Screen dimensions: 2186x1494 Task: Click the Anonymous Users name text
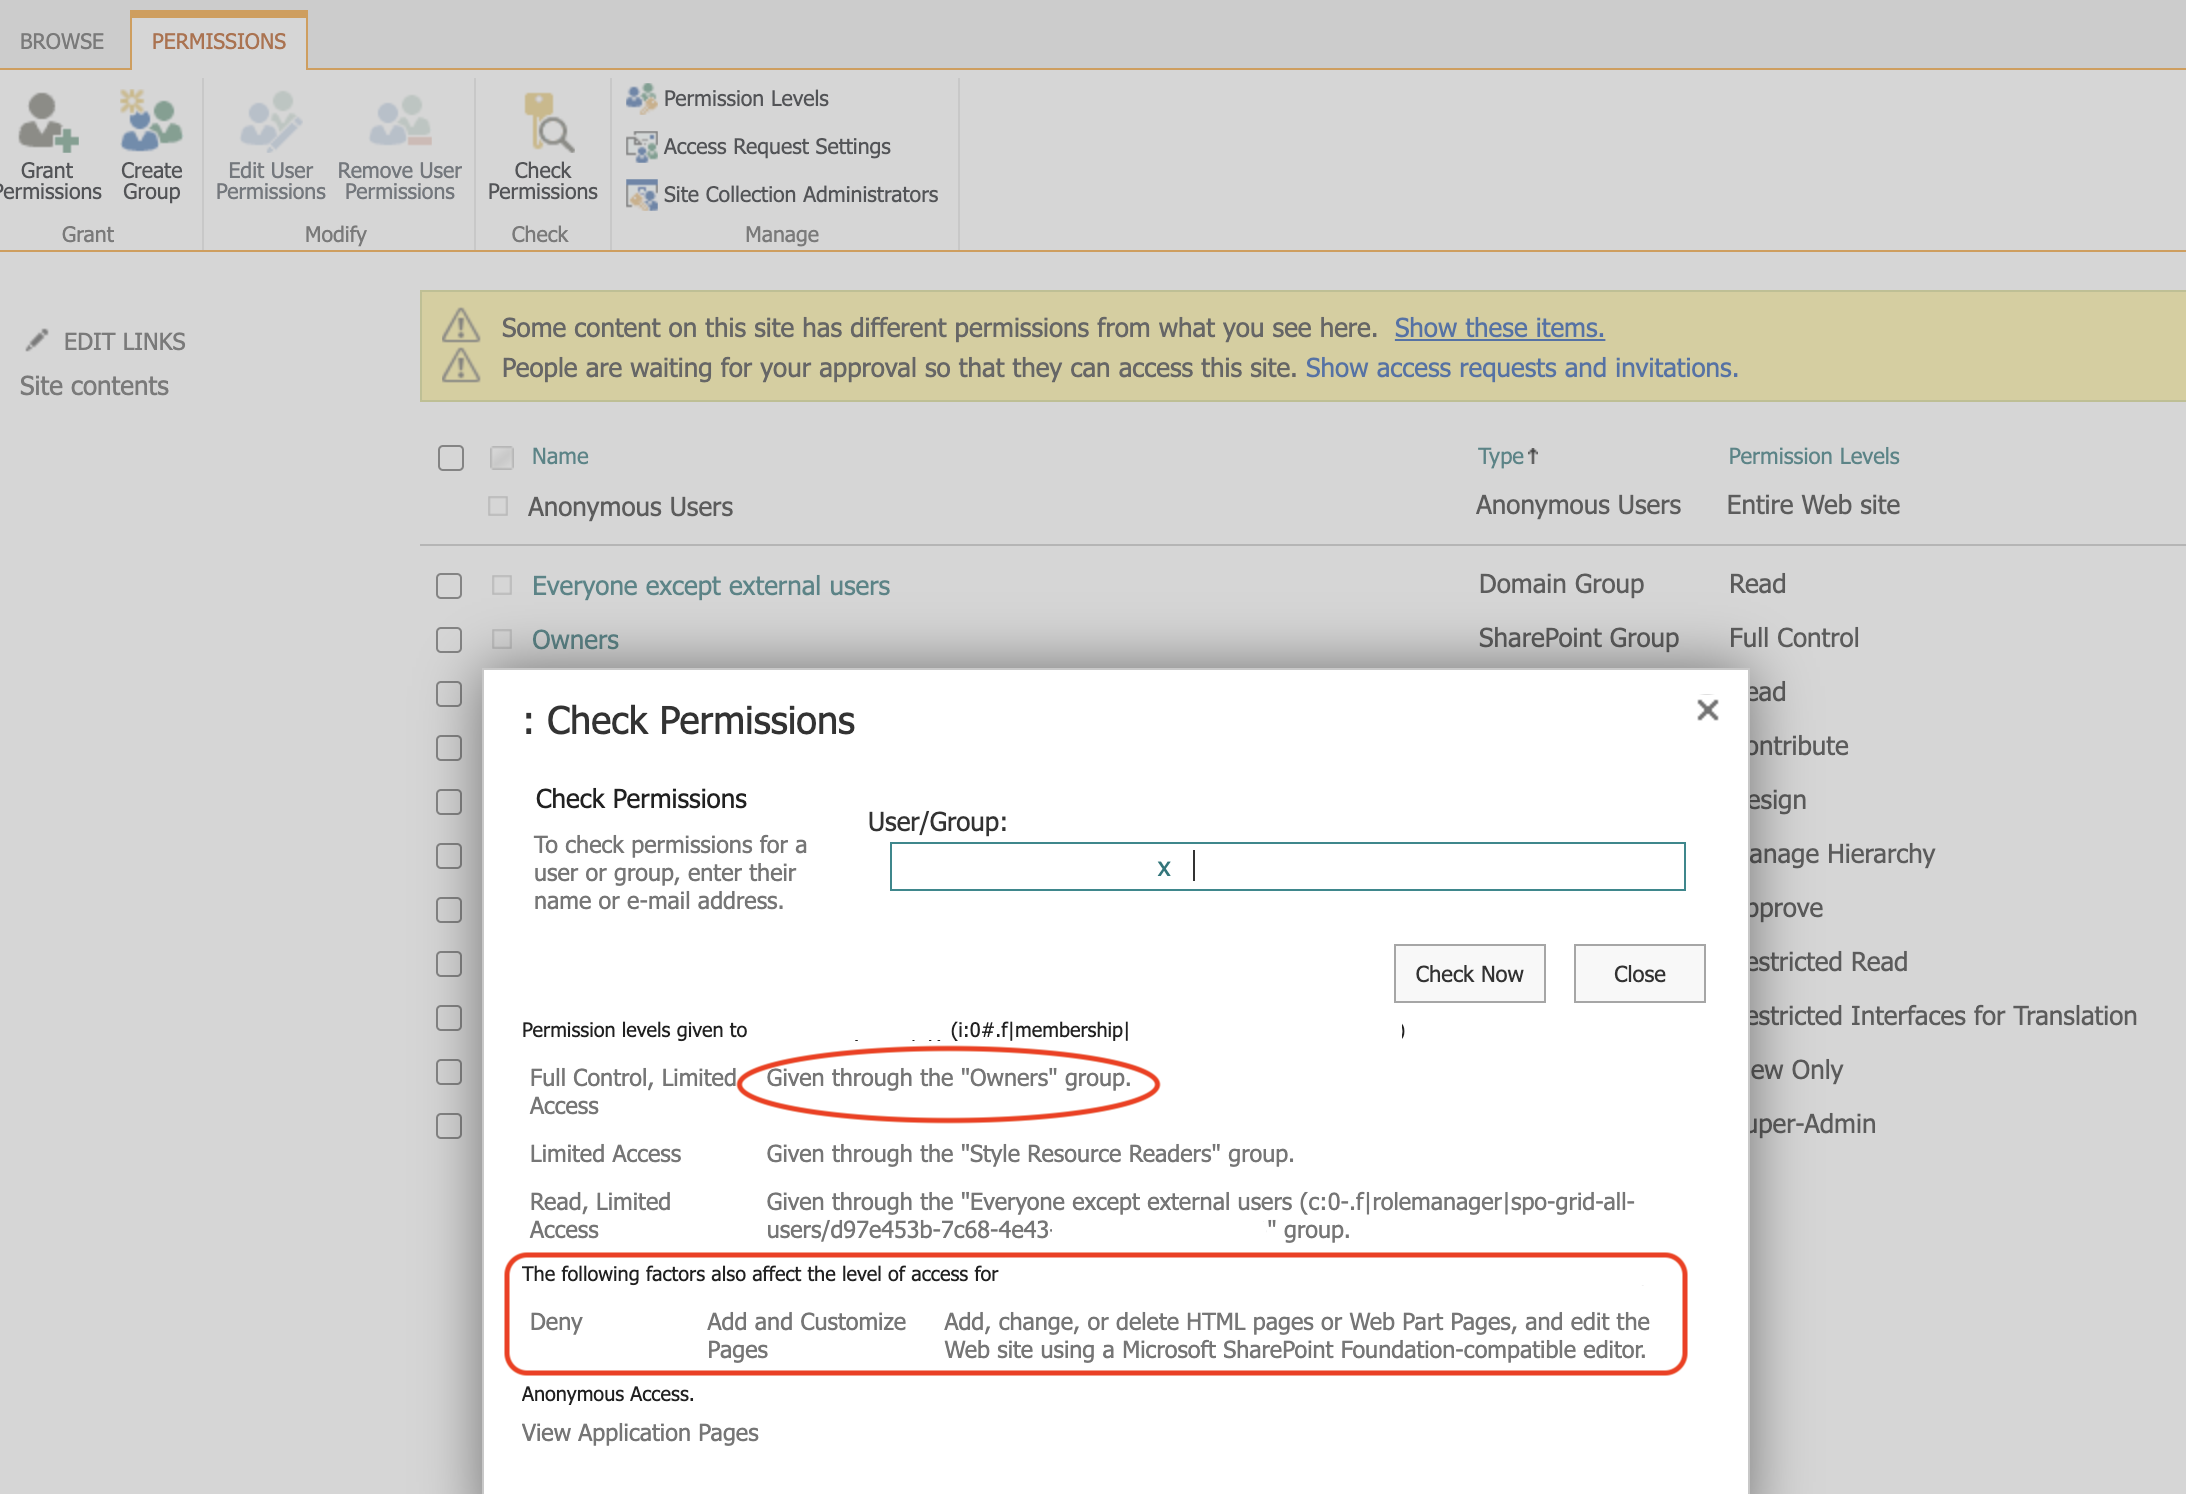[630, 507]
